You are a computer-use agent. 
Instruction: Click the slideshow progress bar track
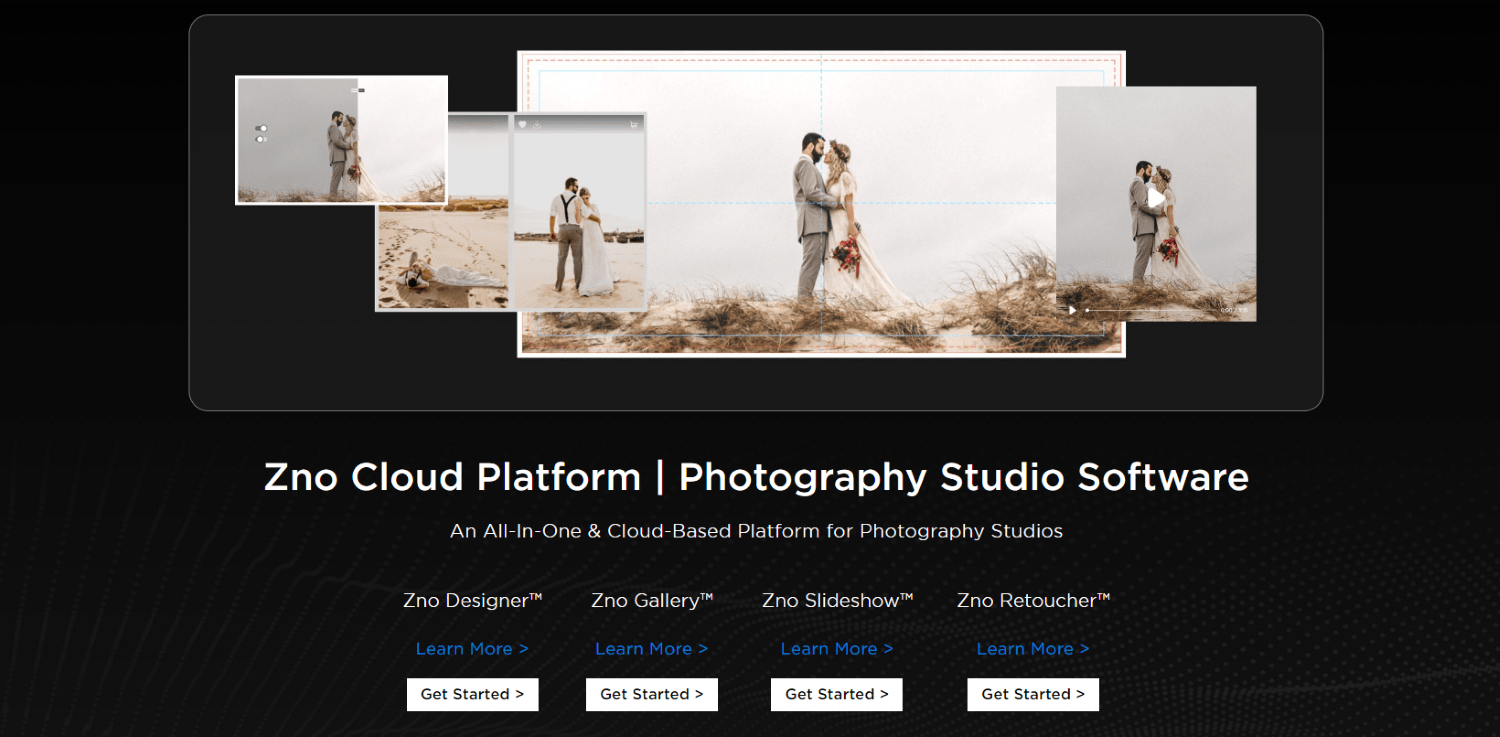tap(1150, 310)
